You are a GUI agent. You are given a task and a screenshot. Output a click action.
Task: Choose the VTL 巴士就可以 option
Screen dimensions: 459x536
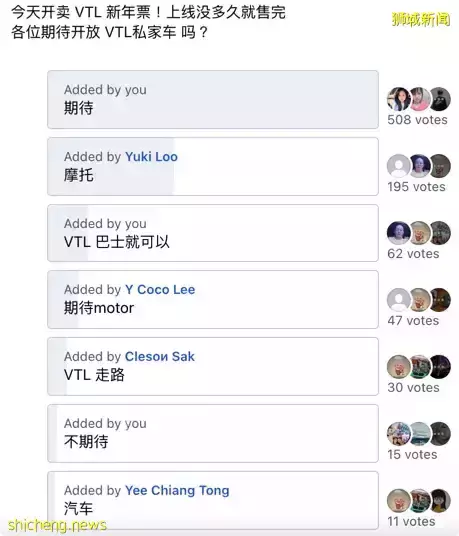[213, 233]
